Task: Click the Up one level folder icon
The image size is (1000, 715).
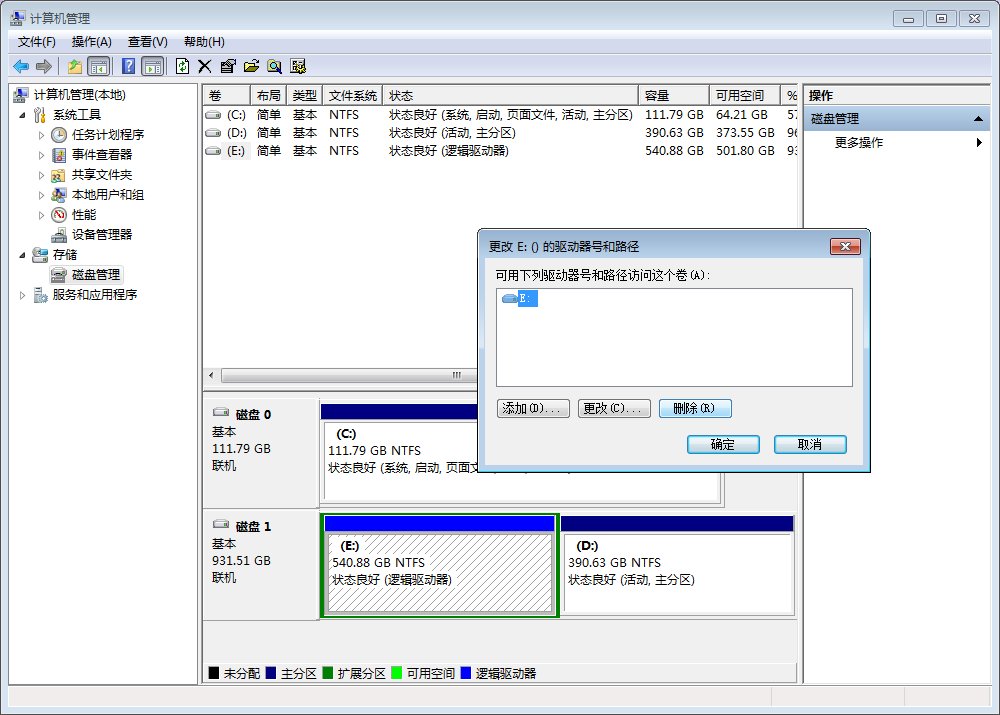Action: (75, 66)
